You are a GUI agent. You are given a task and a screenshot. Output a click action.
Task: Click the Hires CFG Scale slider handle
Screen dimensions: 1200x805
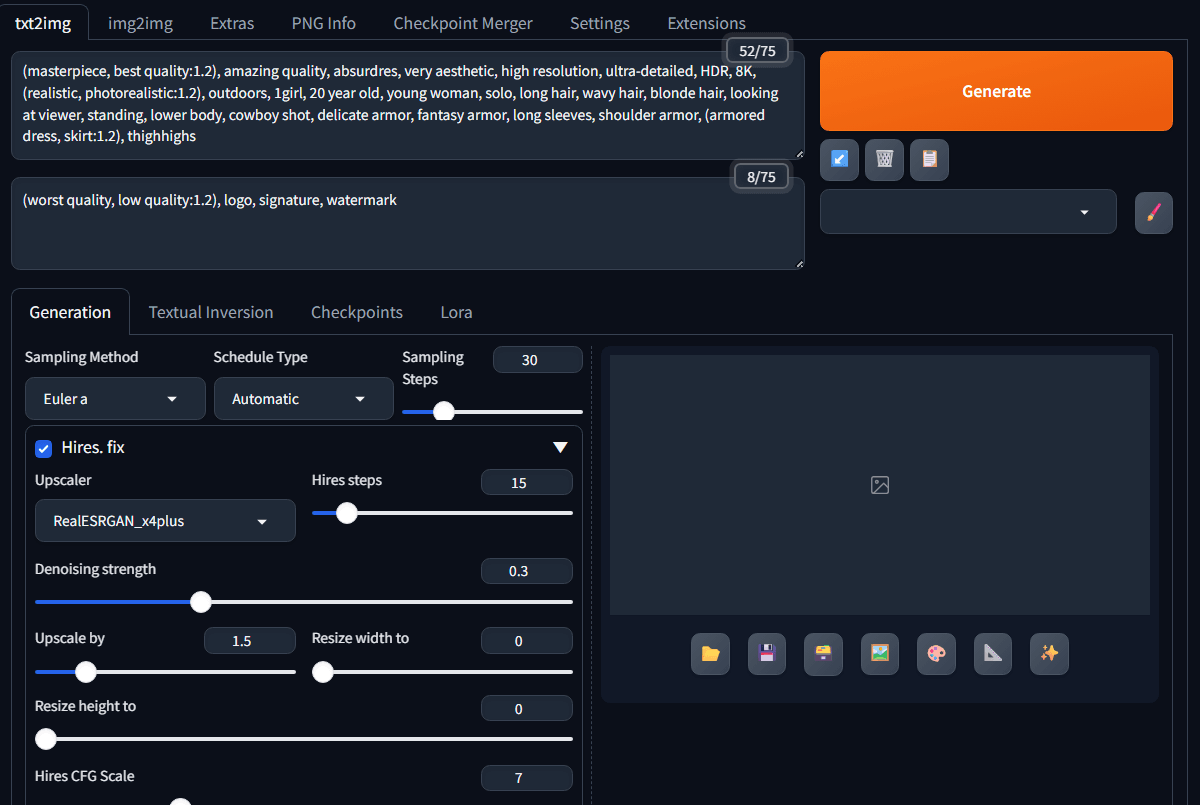[180, 802]
